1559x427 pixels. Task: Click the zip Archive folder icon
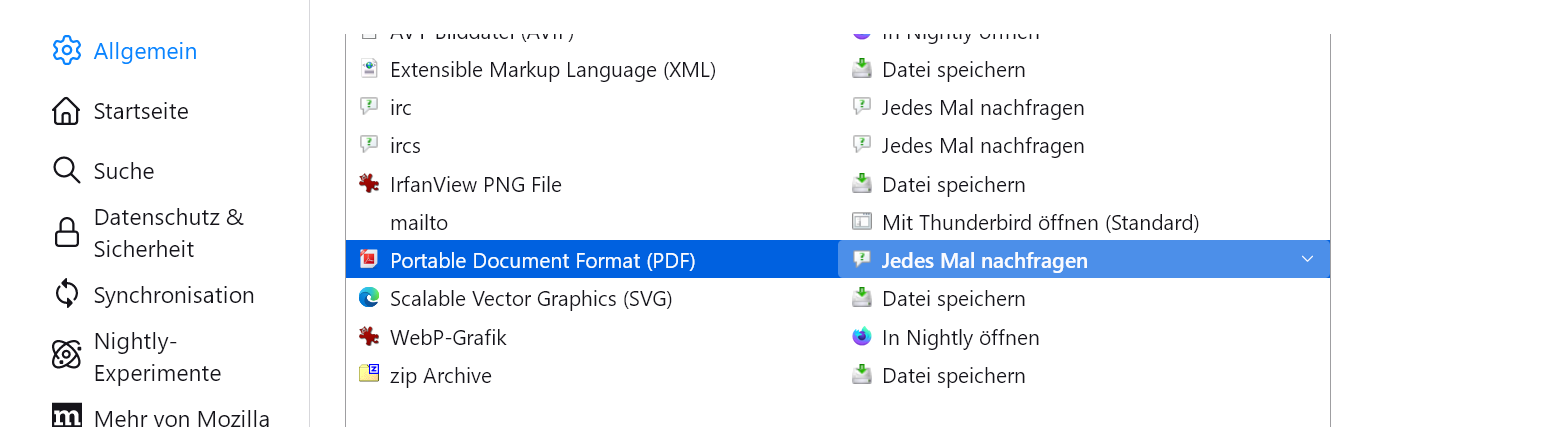click(x=369, y=375)
